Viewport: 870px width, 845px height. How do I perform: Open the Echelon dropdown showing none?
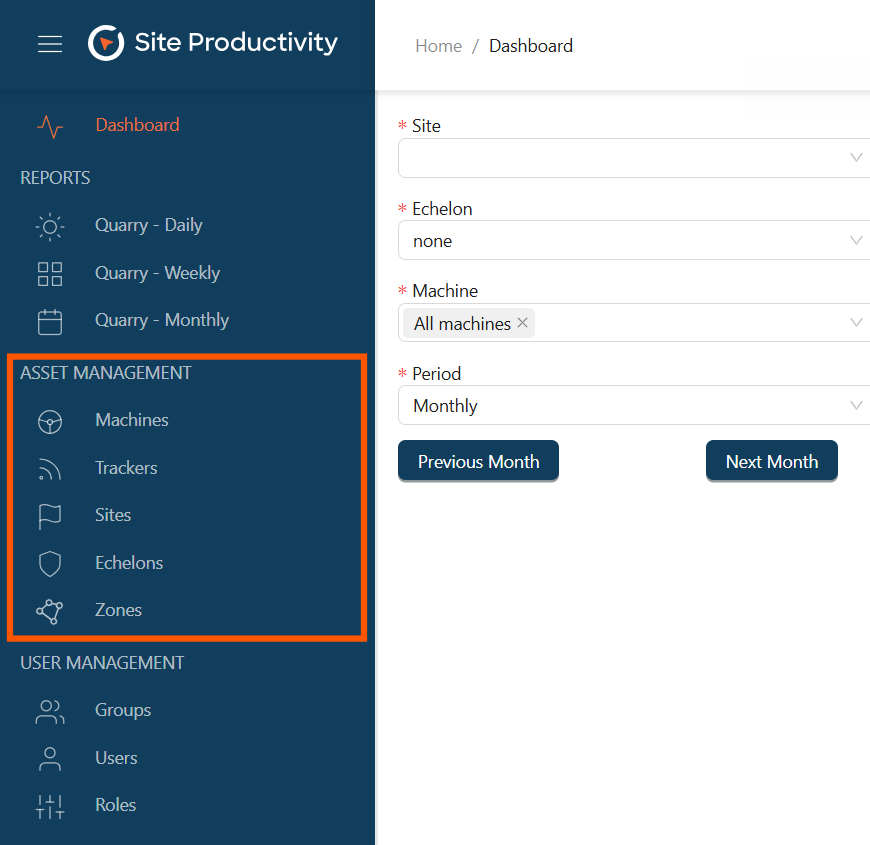pos(634,241)
